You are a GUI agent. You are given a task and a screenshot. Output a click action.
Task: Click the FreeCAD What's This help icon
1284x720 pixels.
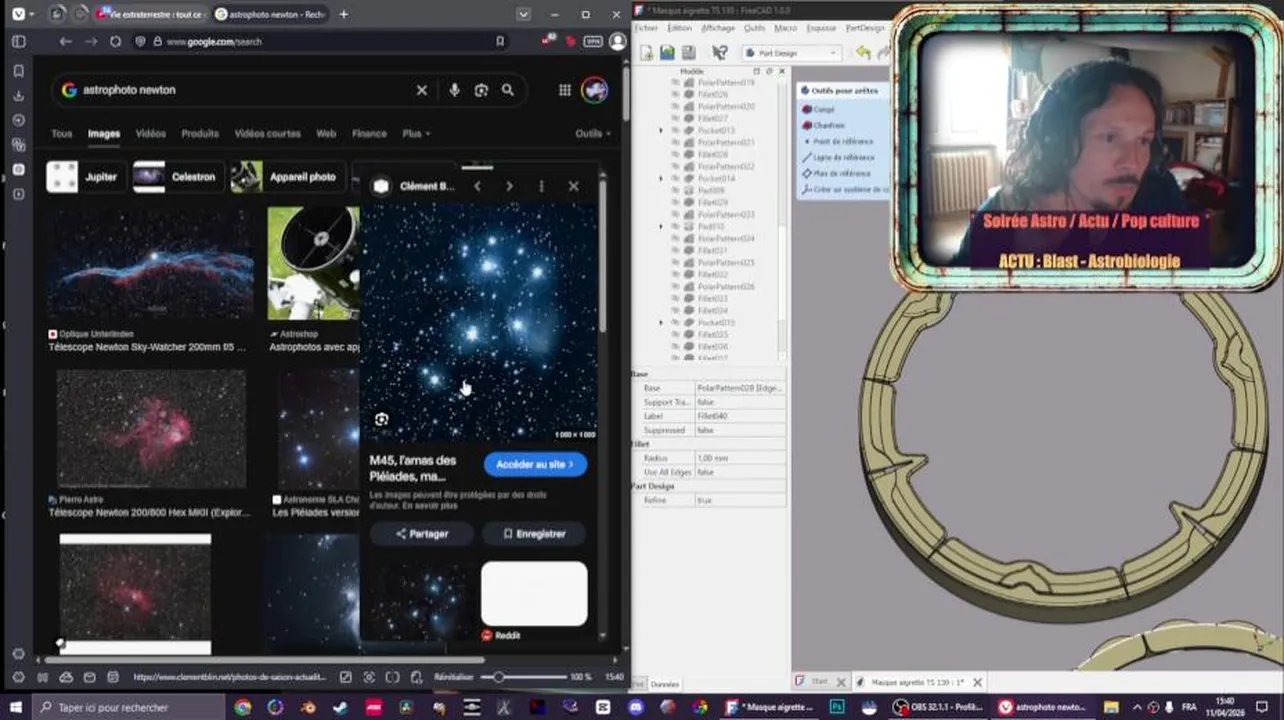tap(719, 53)
